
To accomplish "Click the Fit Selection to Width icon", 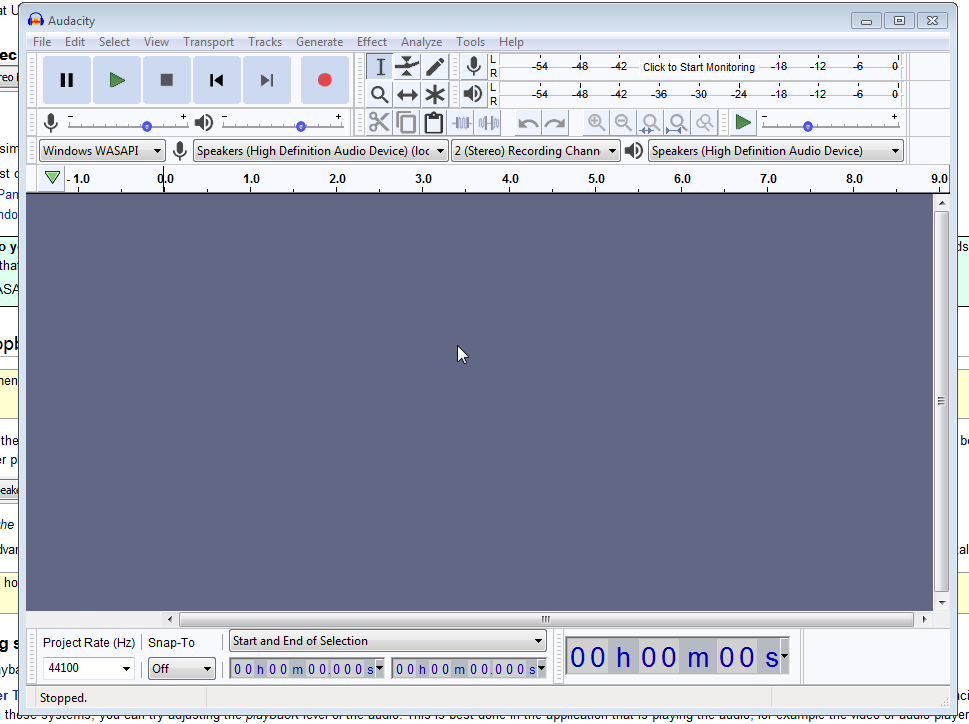I will pos(650,122).
